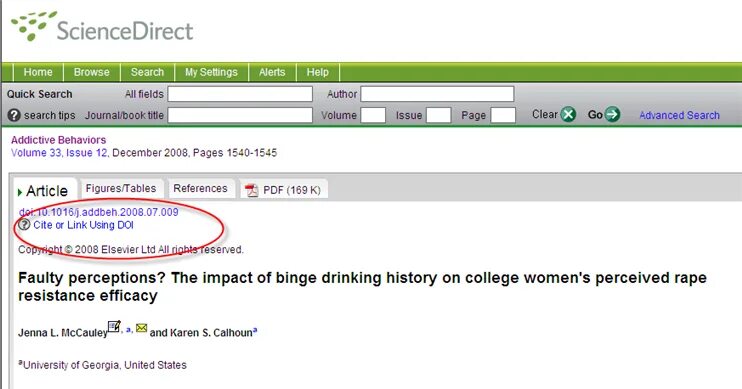
Task: Click the author name Jenna L. McCauley
Action: tap(63, 333)
